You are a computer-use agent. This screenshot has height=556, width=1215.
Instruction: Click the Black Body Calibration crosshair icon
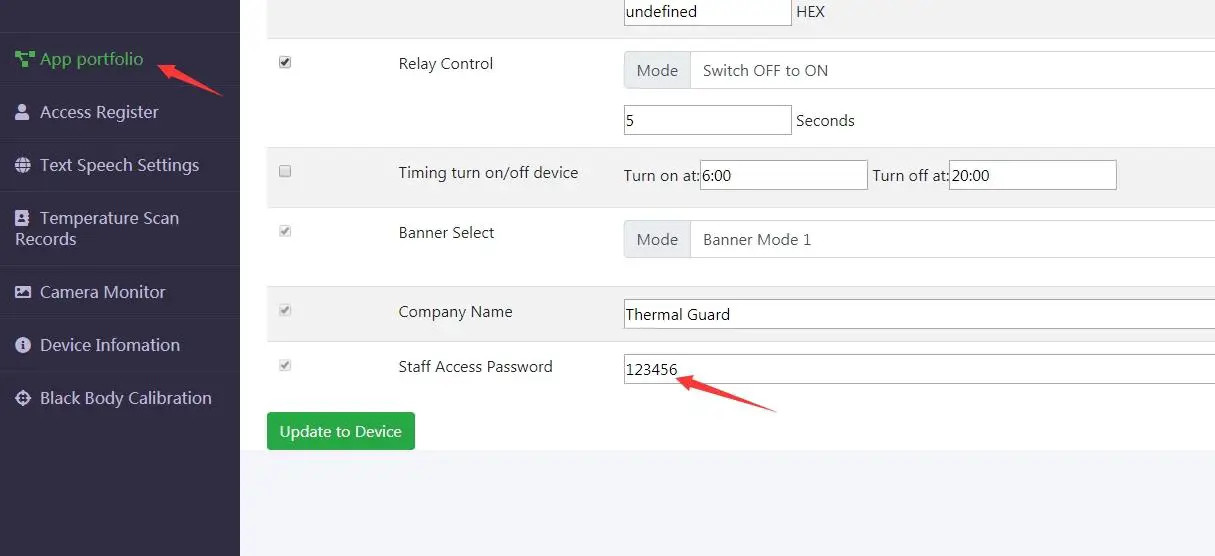[x=23, y=398]
